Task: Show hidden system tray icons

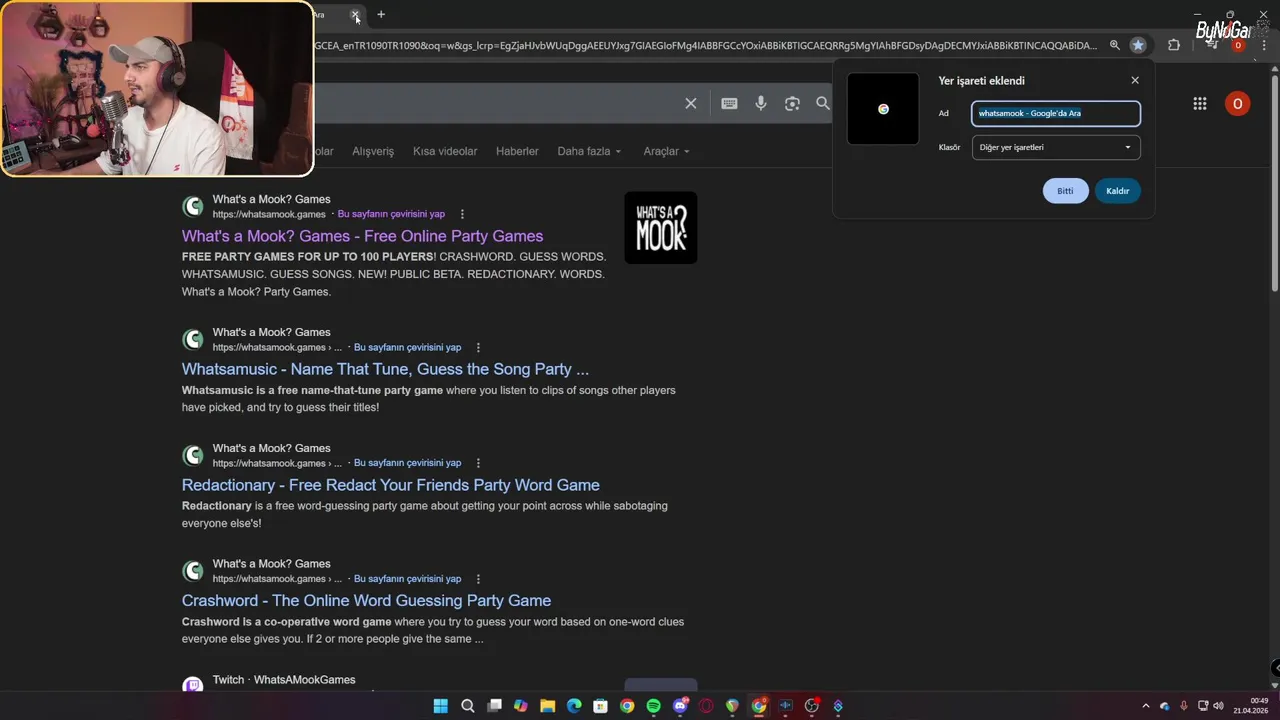Action: tap(1146, 706)
